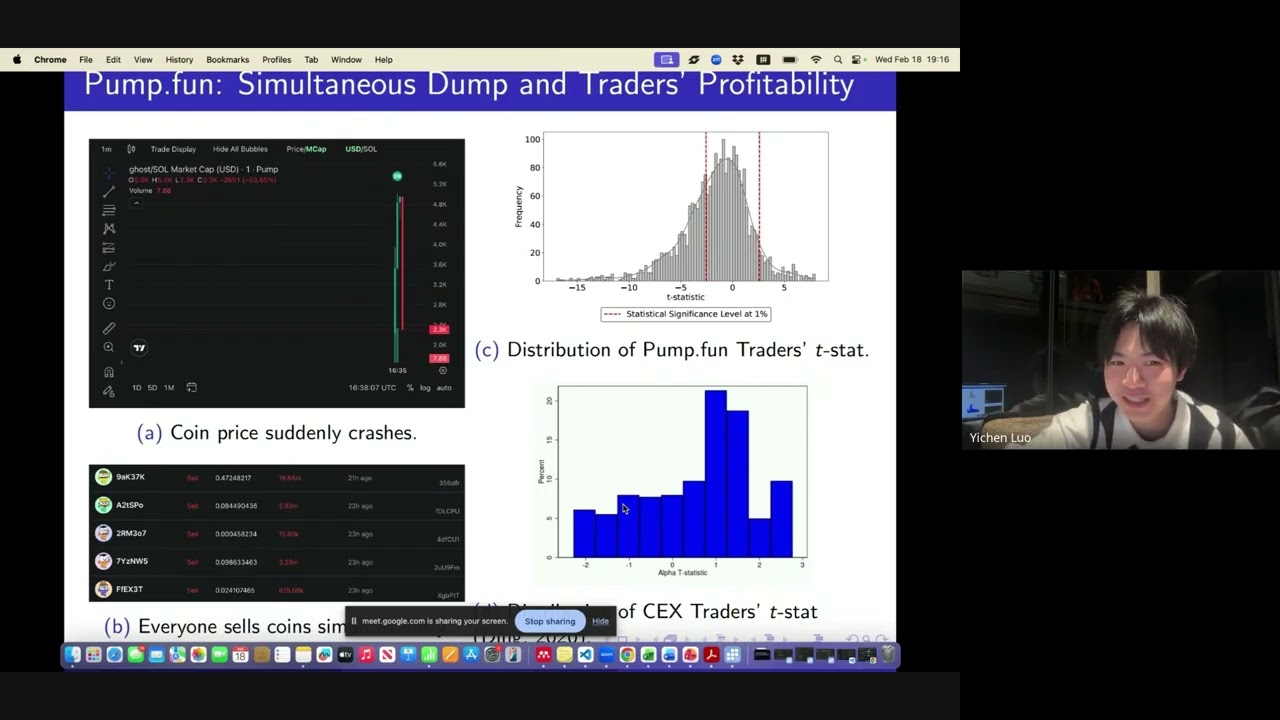Click the green DB bubble marker above candles
The height and width of the screenshot is (720, 1280).
point(397,177)
